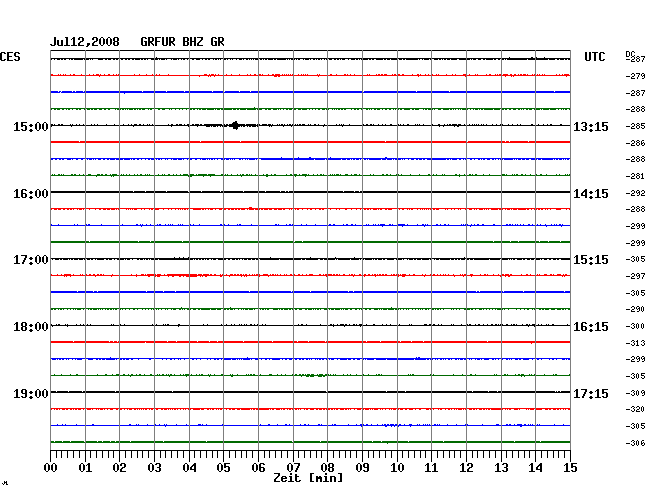Click the seismic spike on the 15:00 trace

(x=235, y=125)
